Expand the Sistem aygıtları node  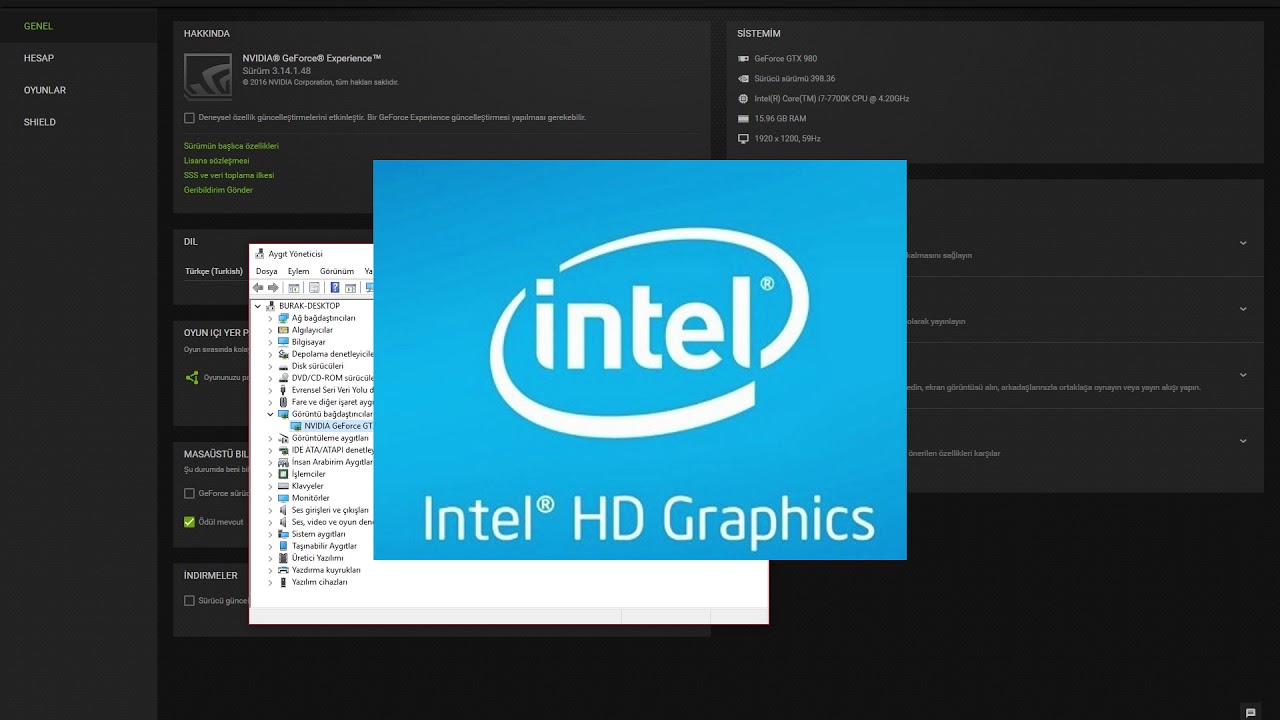270,534
